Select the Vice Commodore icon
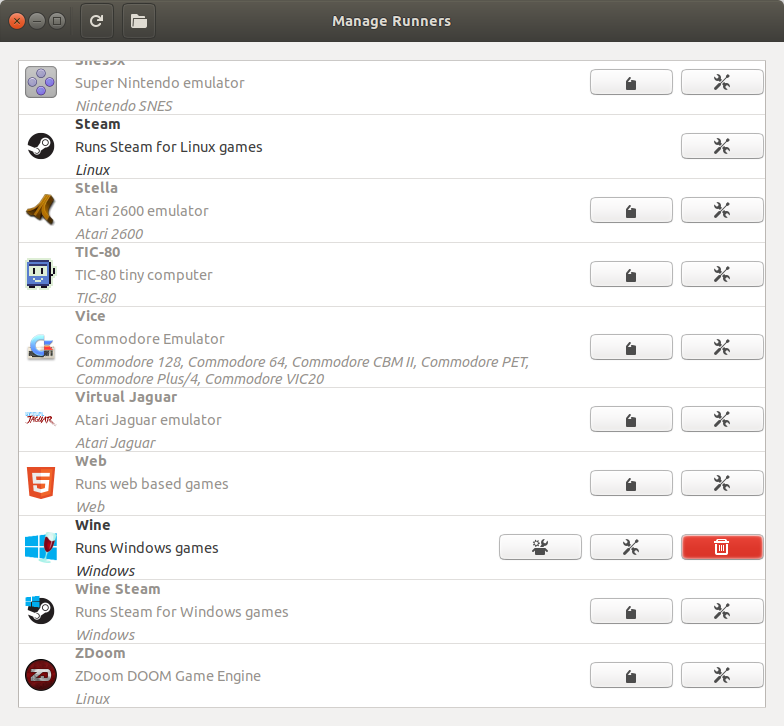784x726 pixels. tap(41, 347)
